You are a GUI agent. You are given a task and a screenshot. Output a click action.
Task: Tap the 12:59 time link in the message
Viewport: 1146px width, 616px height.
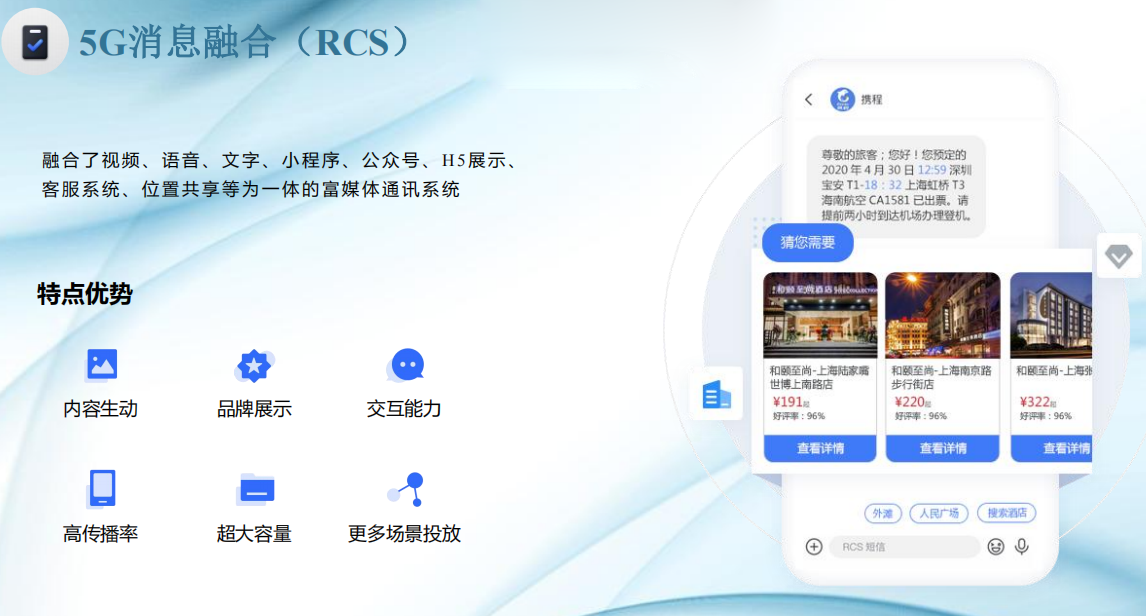pos(931,170)
